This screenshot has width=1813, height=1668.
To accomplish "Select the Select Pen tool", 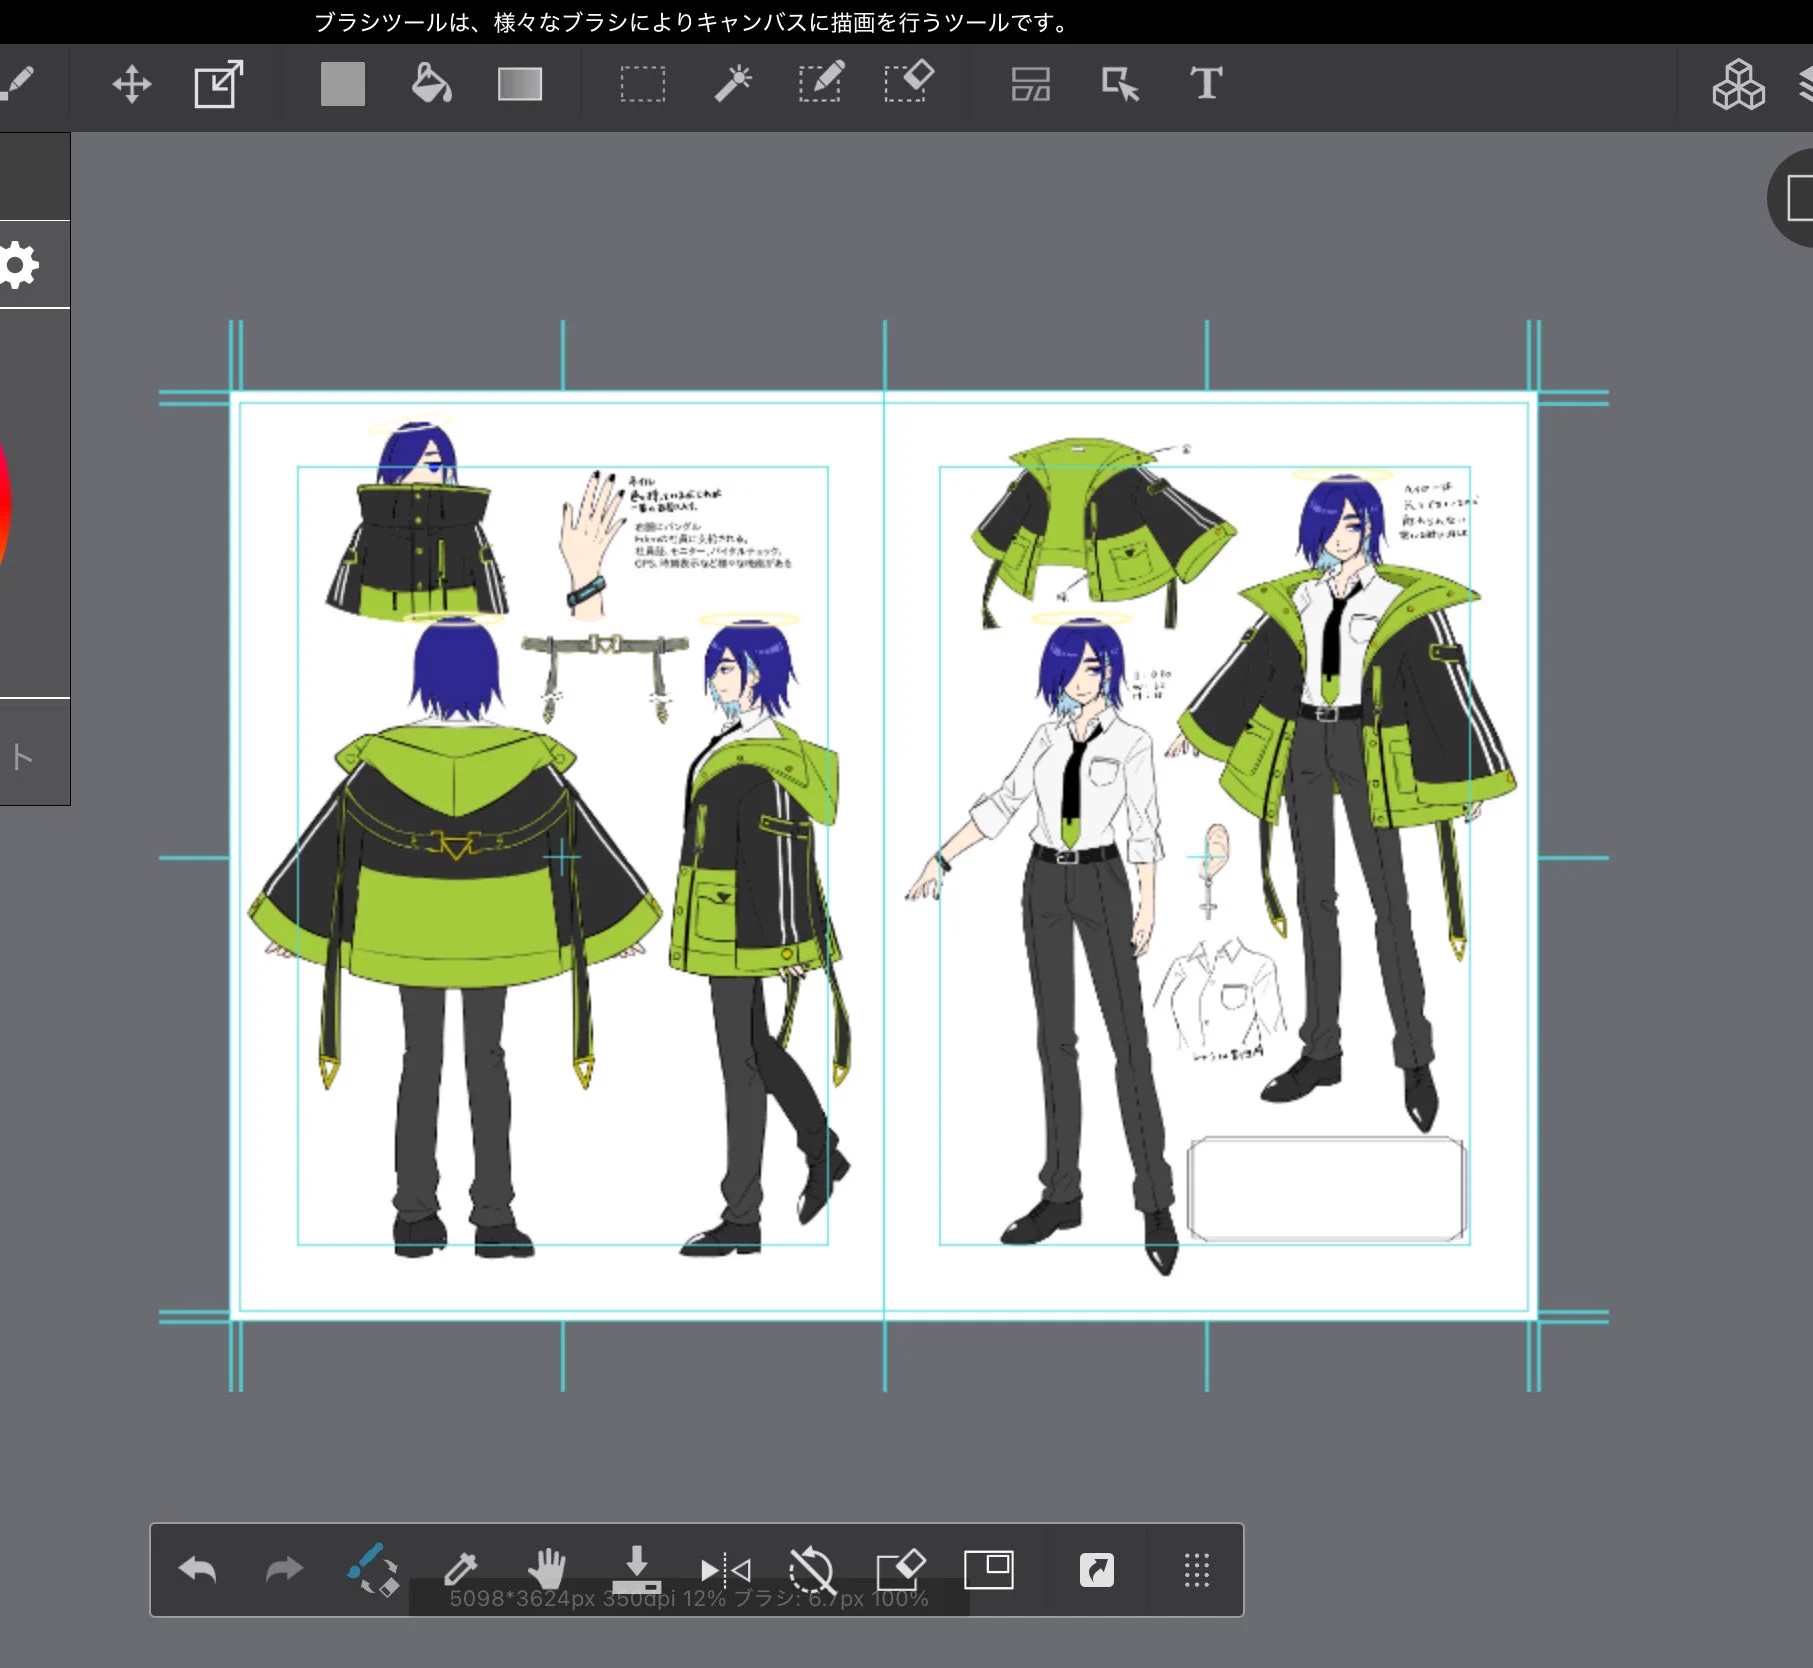I will coord(821,82).
